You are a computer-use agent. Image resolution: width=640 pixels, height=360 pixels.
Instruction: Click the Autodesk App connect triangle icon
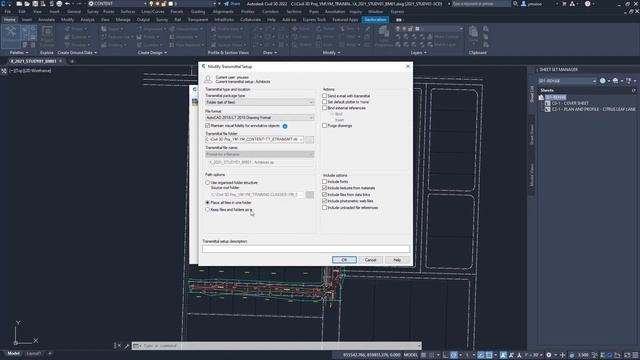coord(572,4)
